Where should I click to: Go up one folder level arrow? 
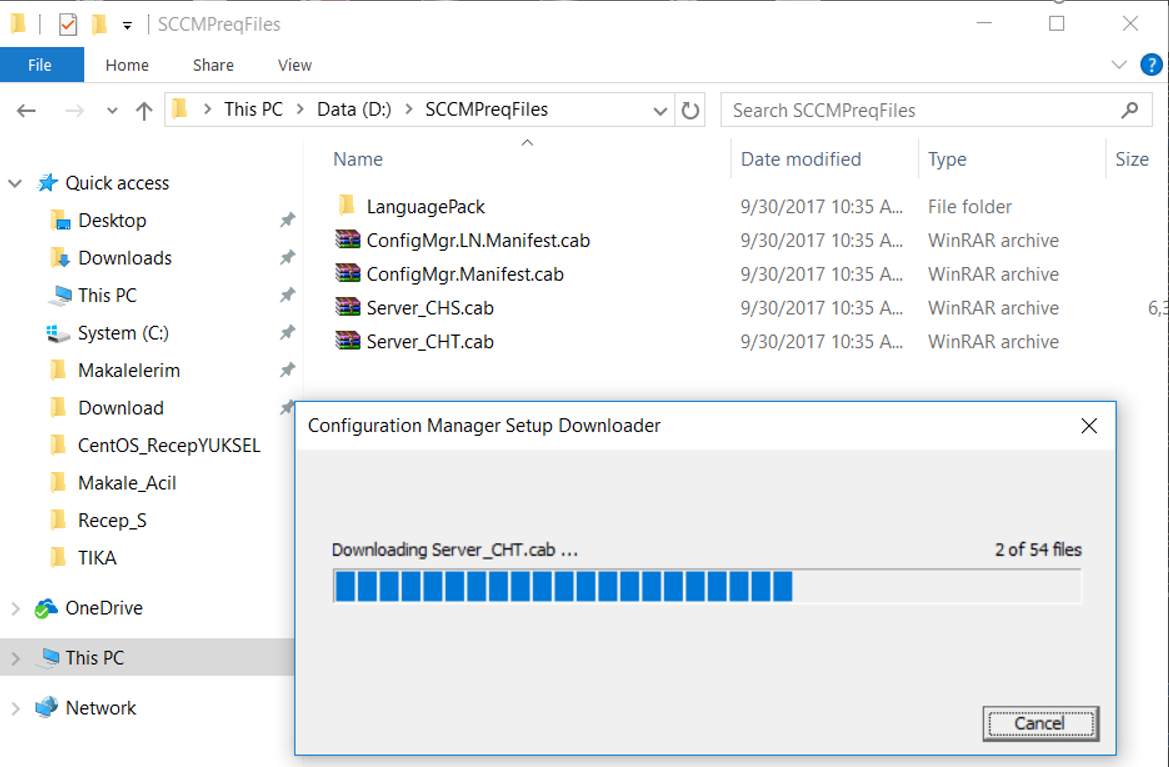coord(144,111)
